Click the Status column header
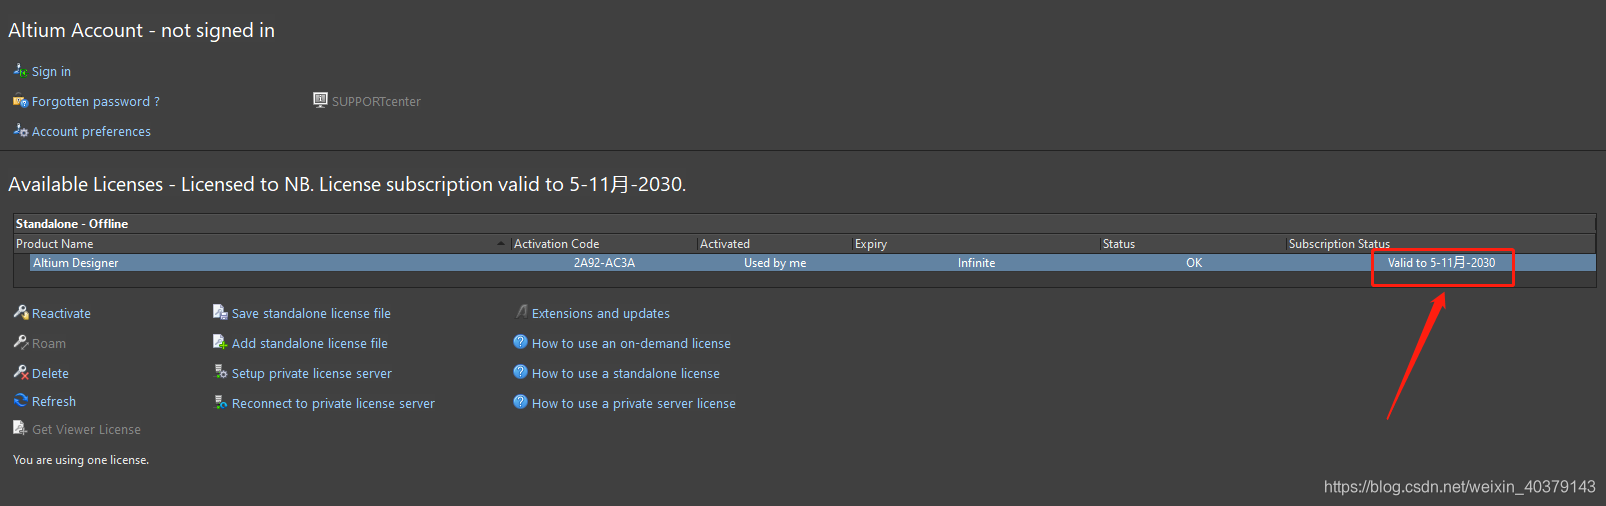Viewport: 1606px width, 506px height. (1192, 244)
